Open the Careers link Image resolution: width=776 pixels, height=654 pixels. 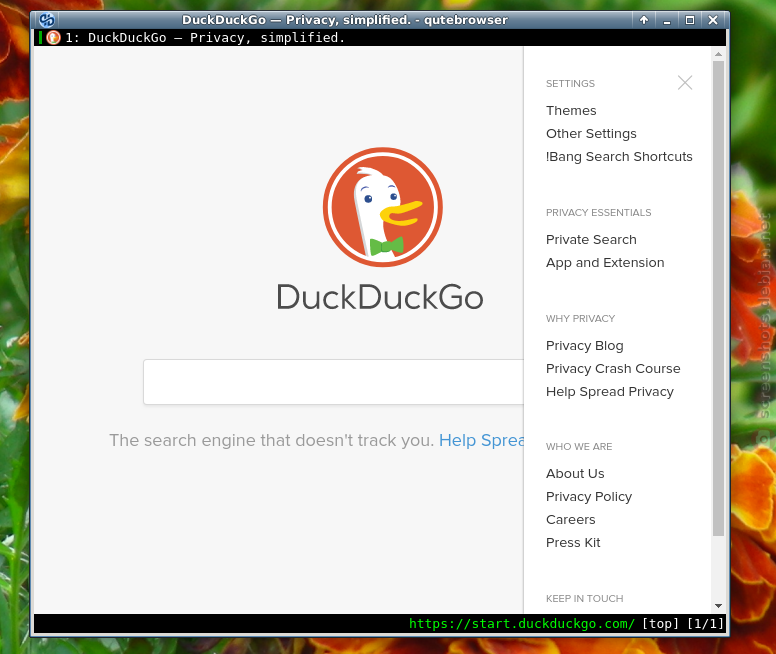(x=570, y=520)
